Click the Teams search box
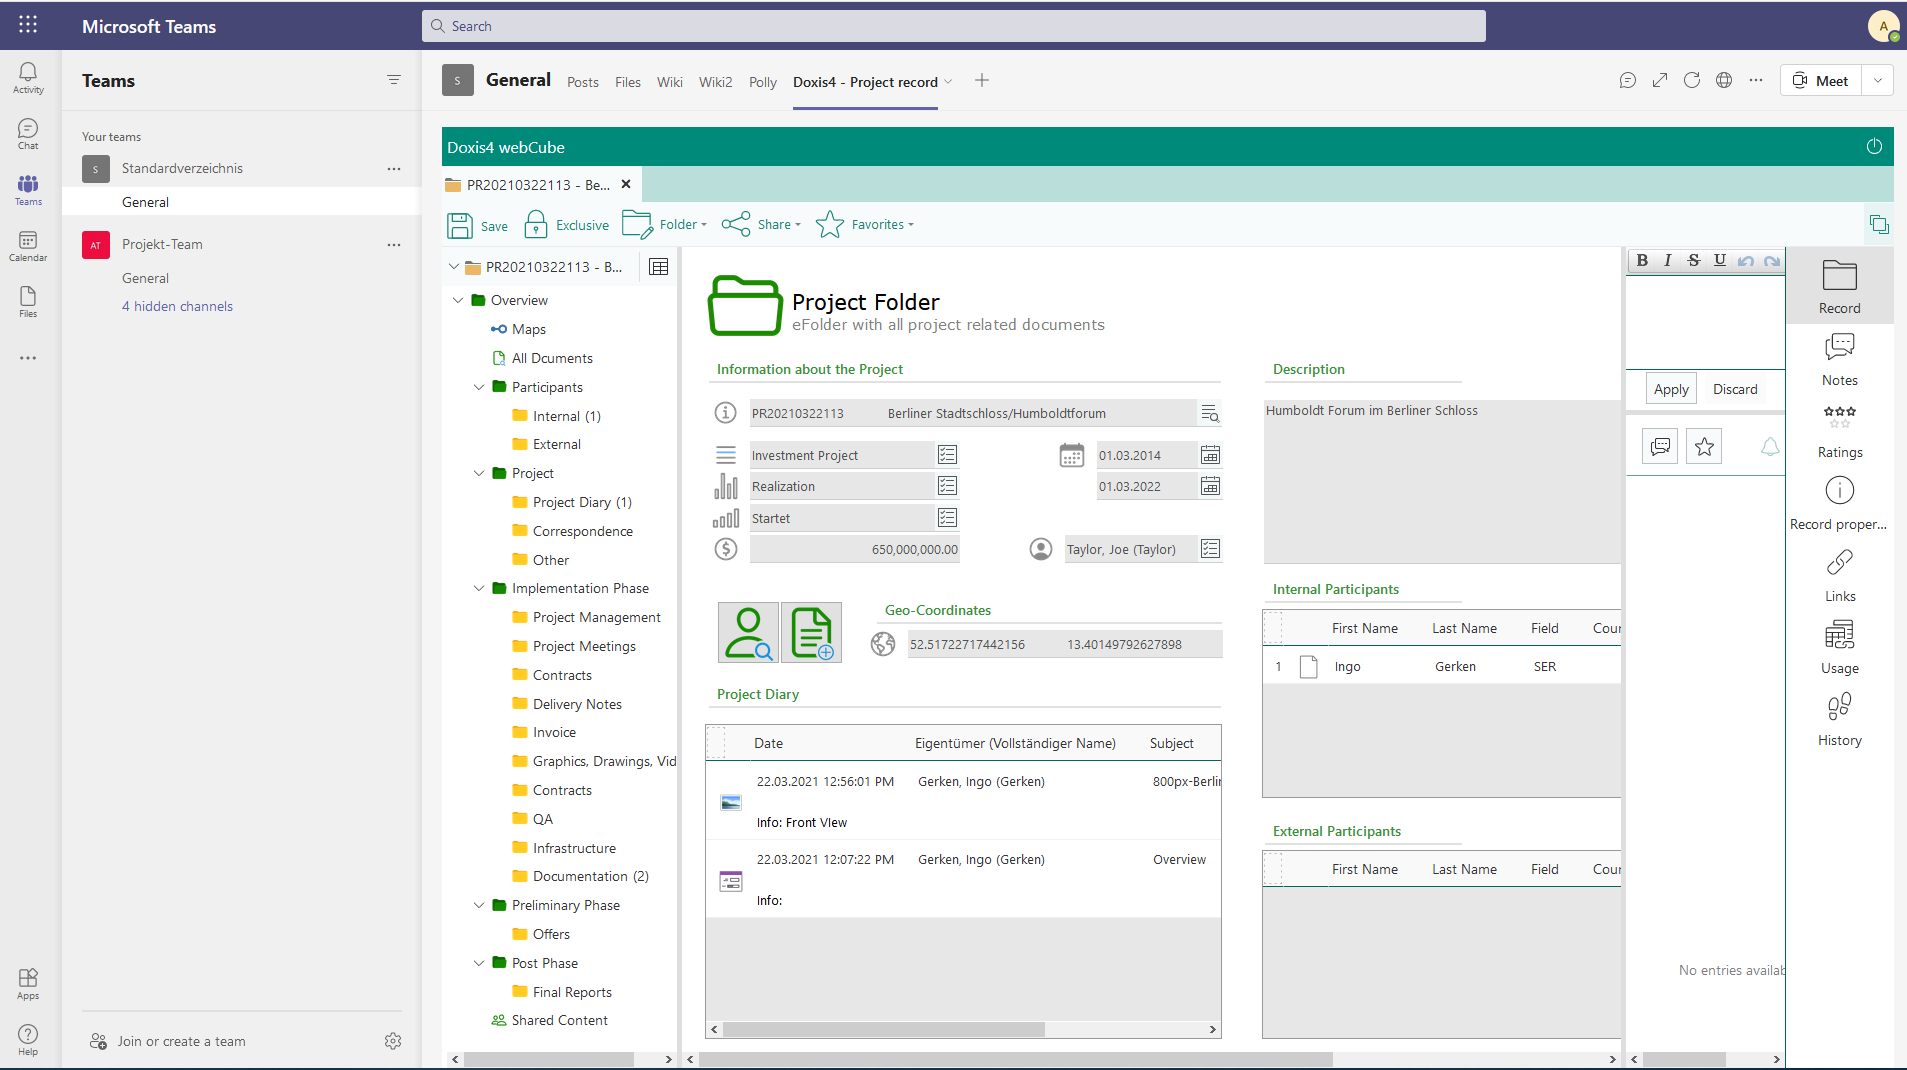Image resolution: width=1907 pixels, height=1070 pixels. (x=954, y=26)
